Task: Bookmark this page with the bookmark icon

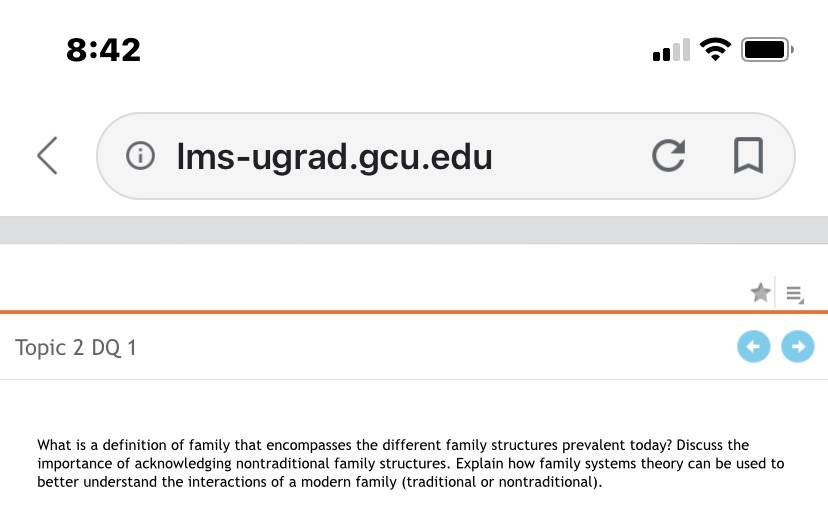Action: tap(749, 155)
